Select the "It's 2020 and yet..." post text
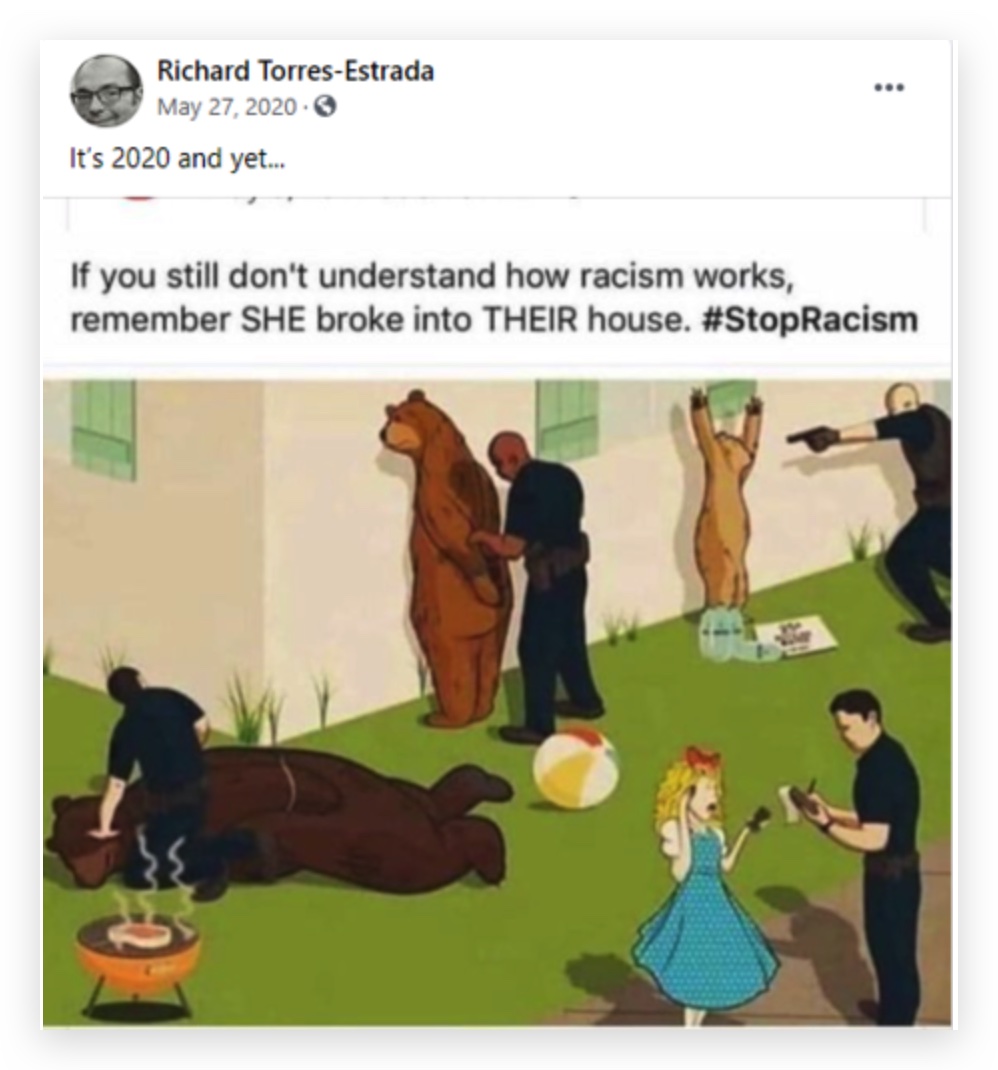 (x=177, y=158)
